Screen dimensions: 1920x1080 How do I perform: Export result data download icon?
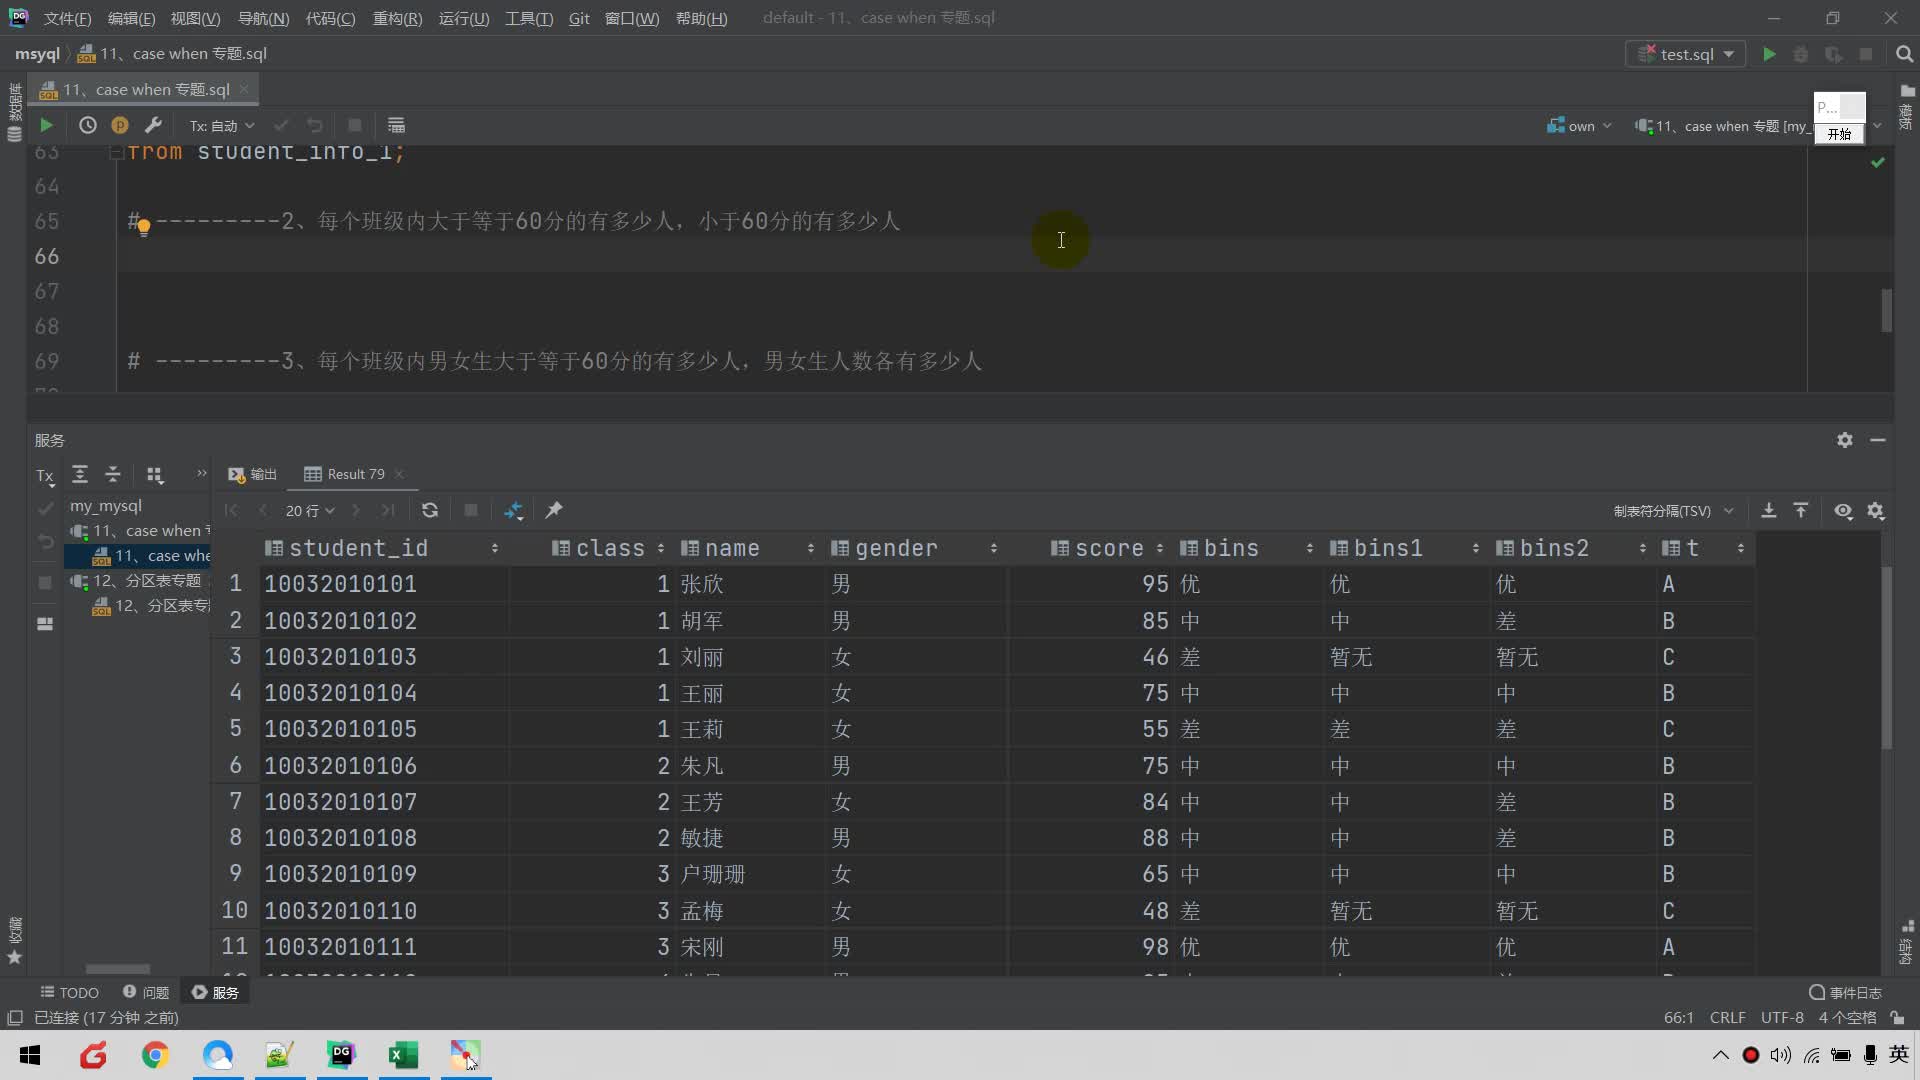pyautogui.click(x=1768, y=510)
